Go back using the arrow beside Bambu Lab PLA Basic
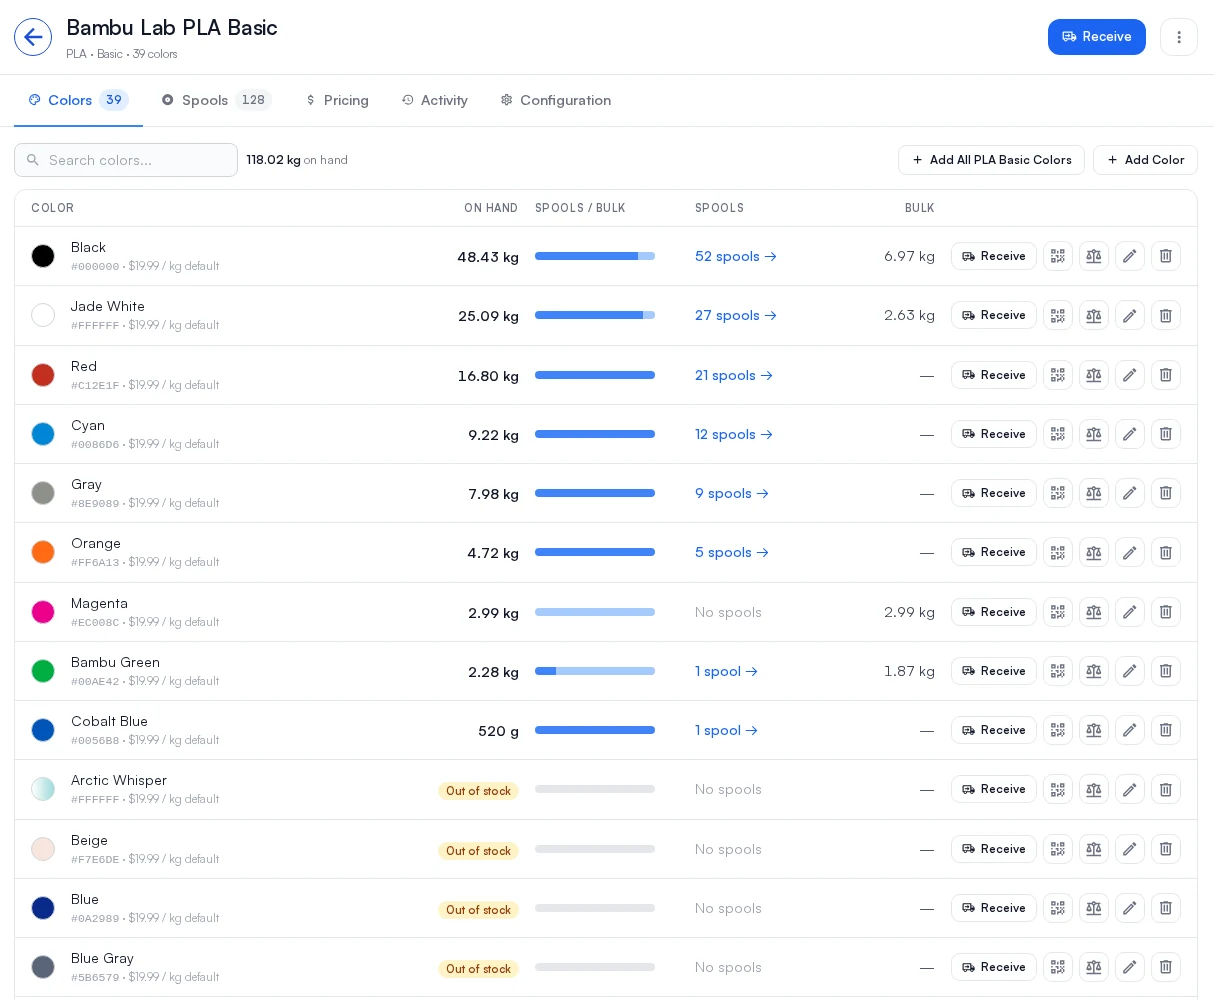This screenshot has width=1214, height=1000. [x=33, y=37]
